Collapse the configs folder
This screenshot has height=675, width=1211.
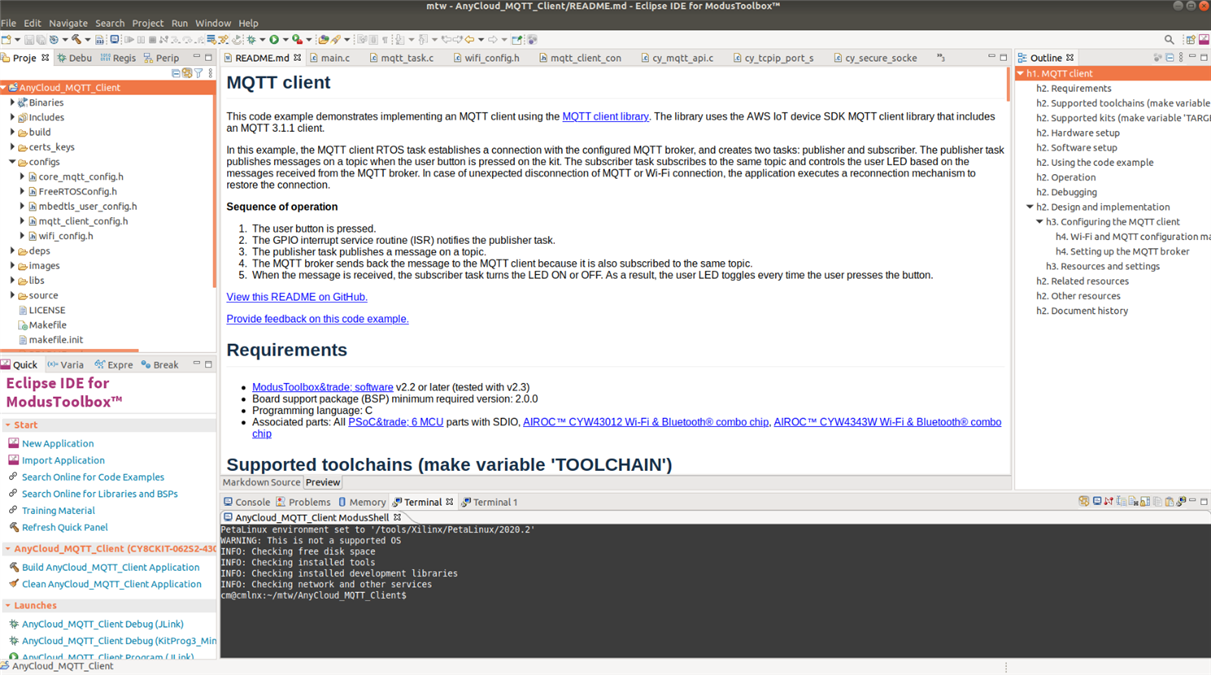[12, 162]
